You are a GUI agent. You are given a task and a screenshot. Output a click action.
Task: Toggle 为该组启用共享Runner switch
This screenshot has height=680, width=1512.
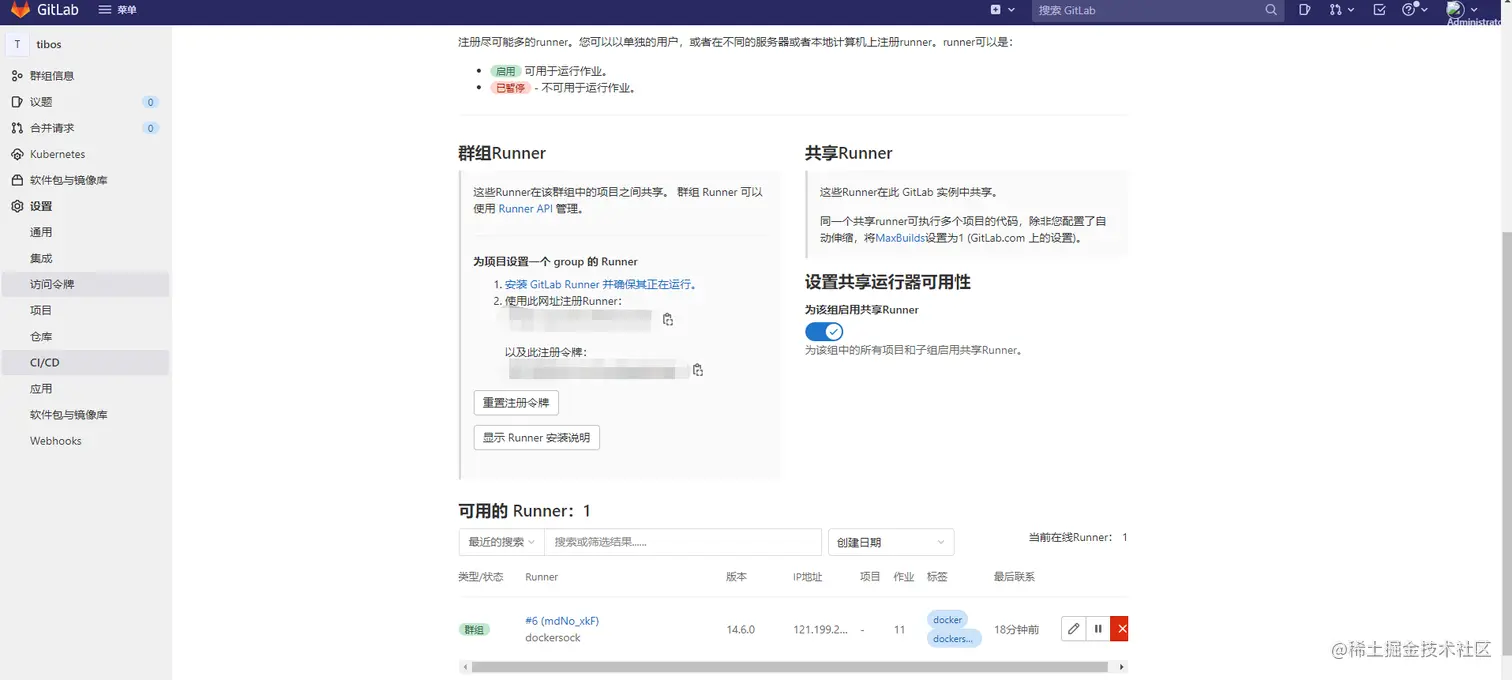coord(824,331)
